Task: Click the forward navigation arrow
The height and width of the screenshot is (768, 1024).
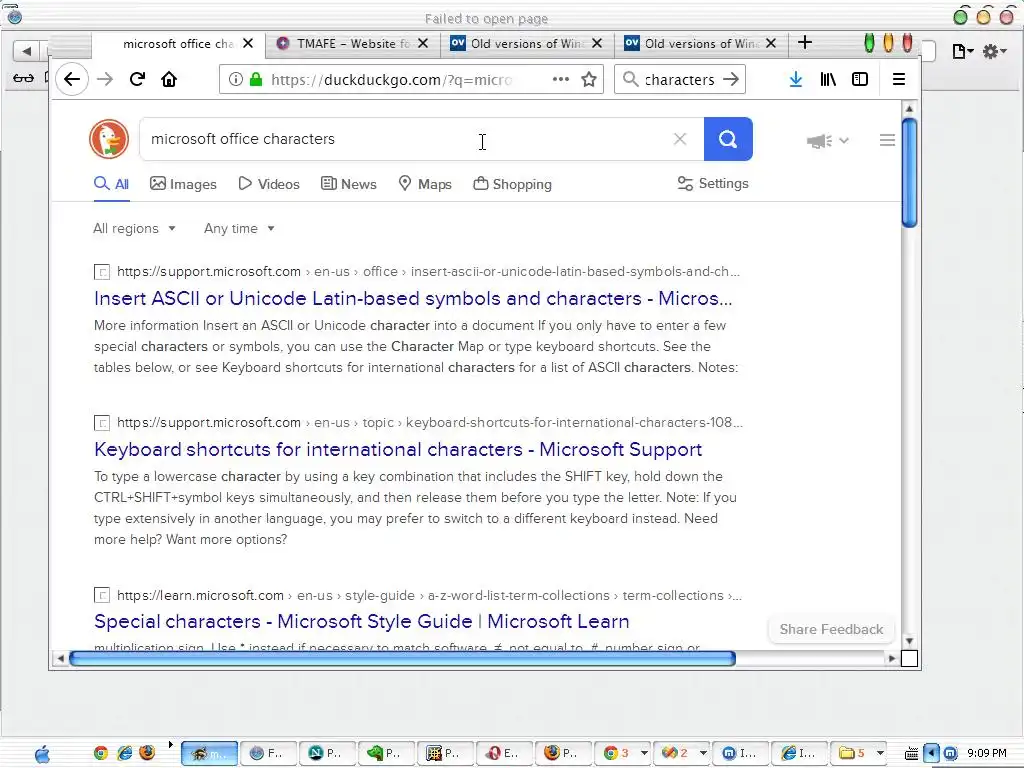Action: coord(104,80)
